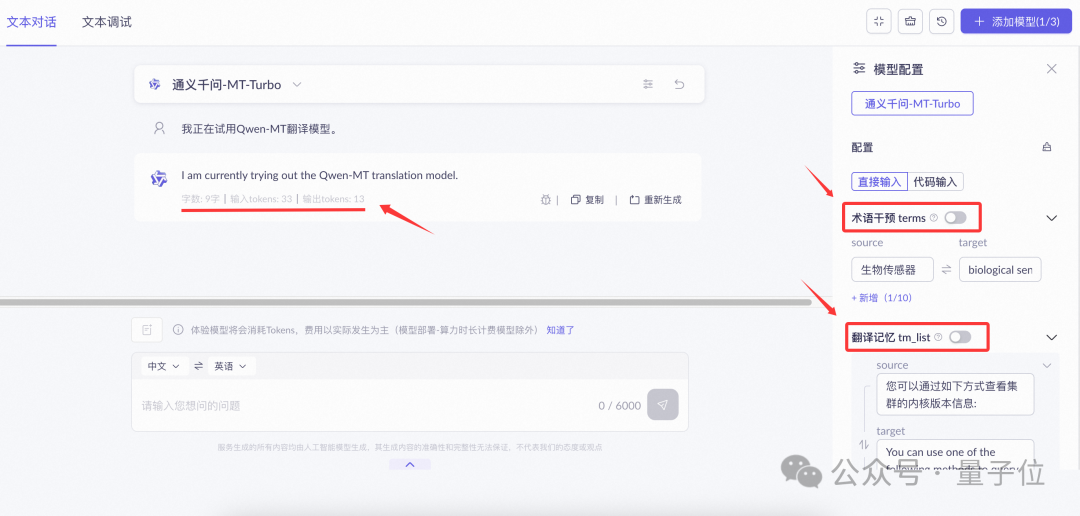
Task: Open the 英语 target language dropdown
Action: (230, 366)
